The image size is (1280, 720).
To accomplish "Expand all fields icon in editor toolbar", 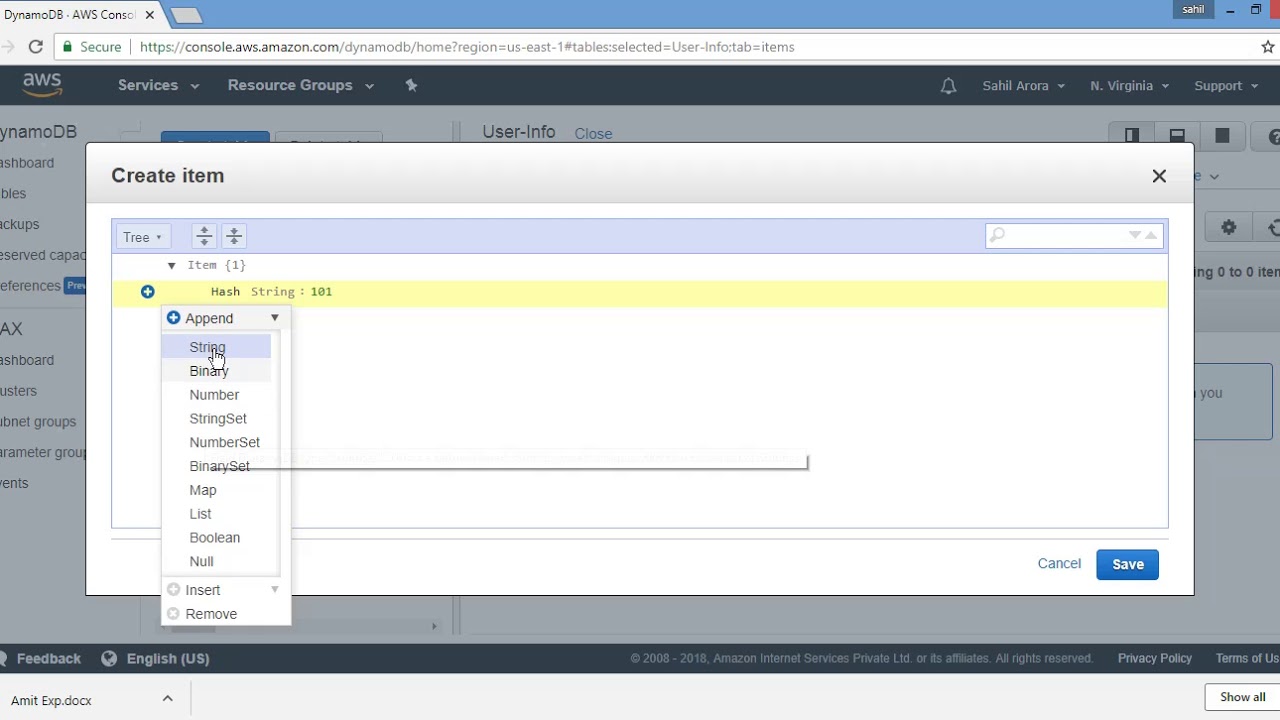I will (204, 236).
